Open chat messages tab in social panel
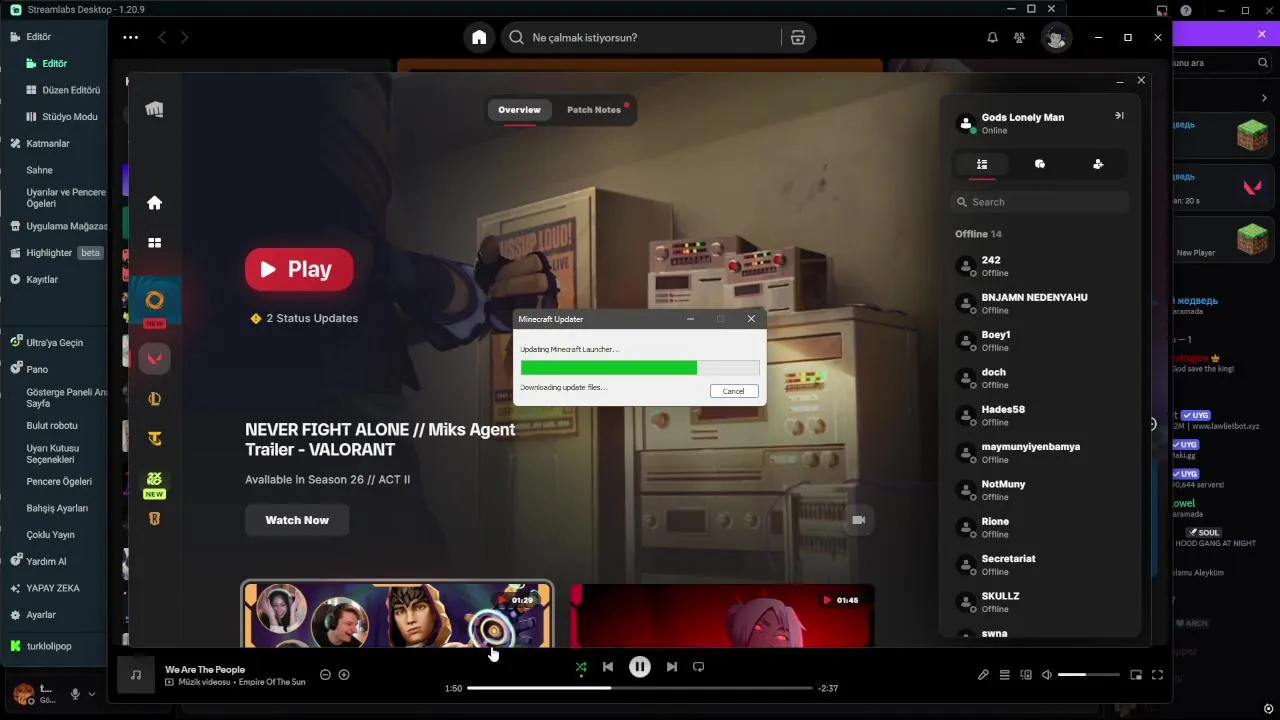The height and width of the screenshot is (720, 1280). point(1040,164)
